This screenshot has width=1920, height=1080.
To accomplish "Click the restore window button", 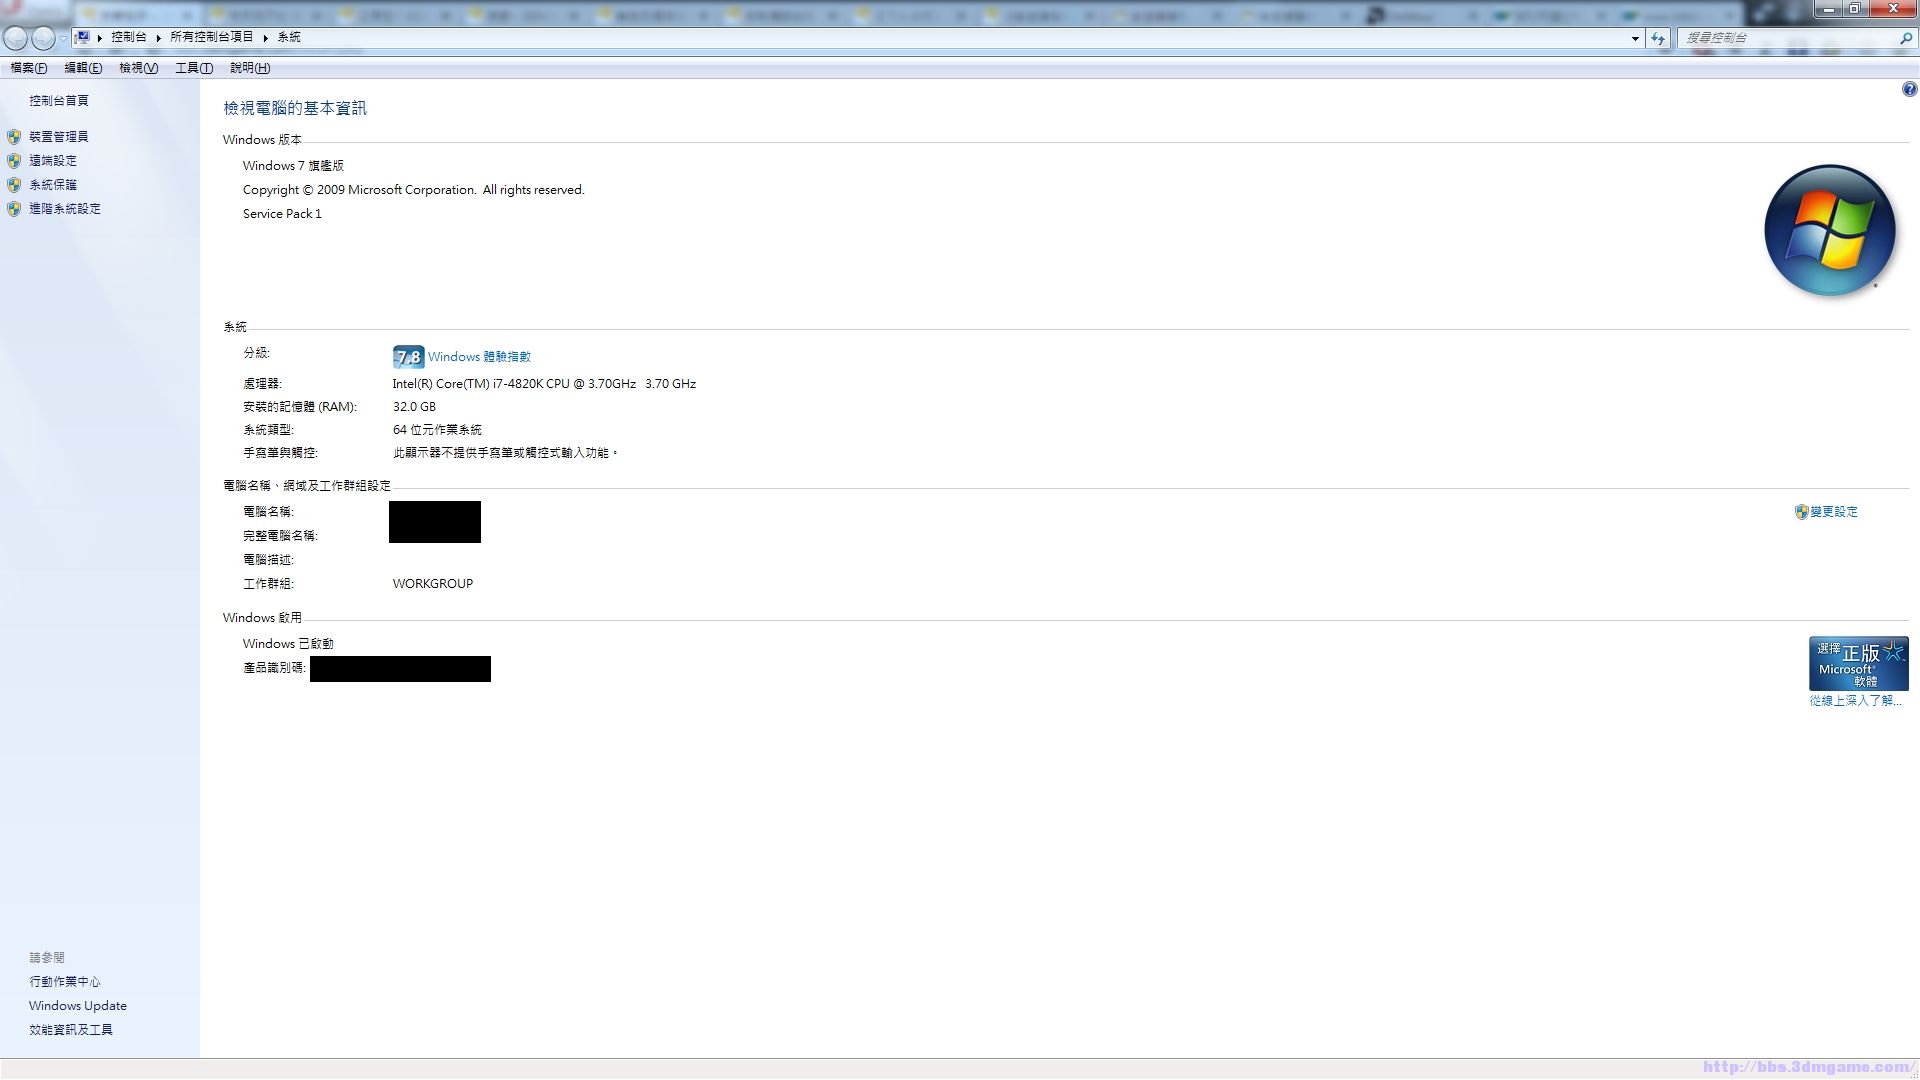I will (x=1855, y=9).
